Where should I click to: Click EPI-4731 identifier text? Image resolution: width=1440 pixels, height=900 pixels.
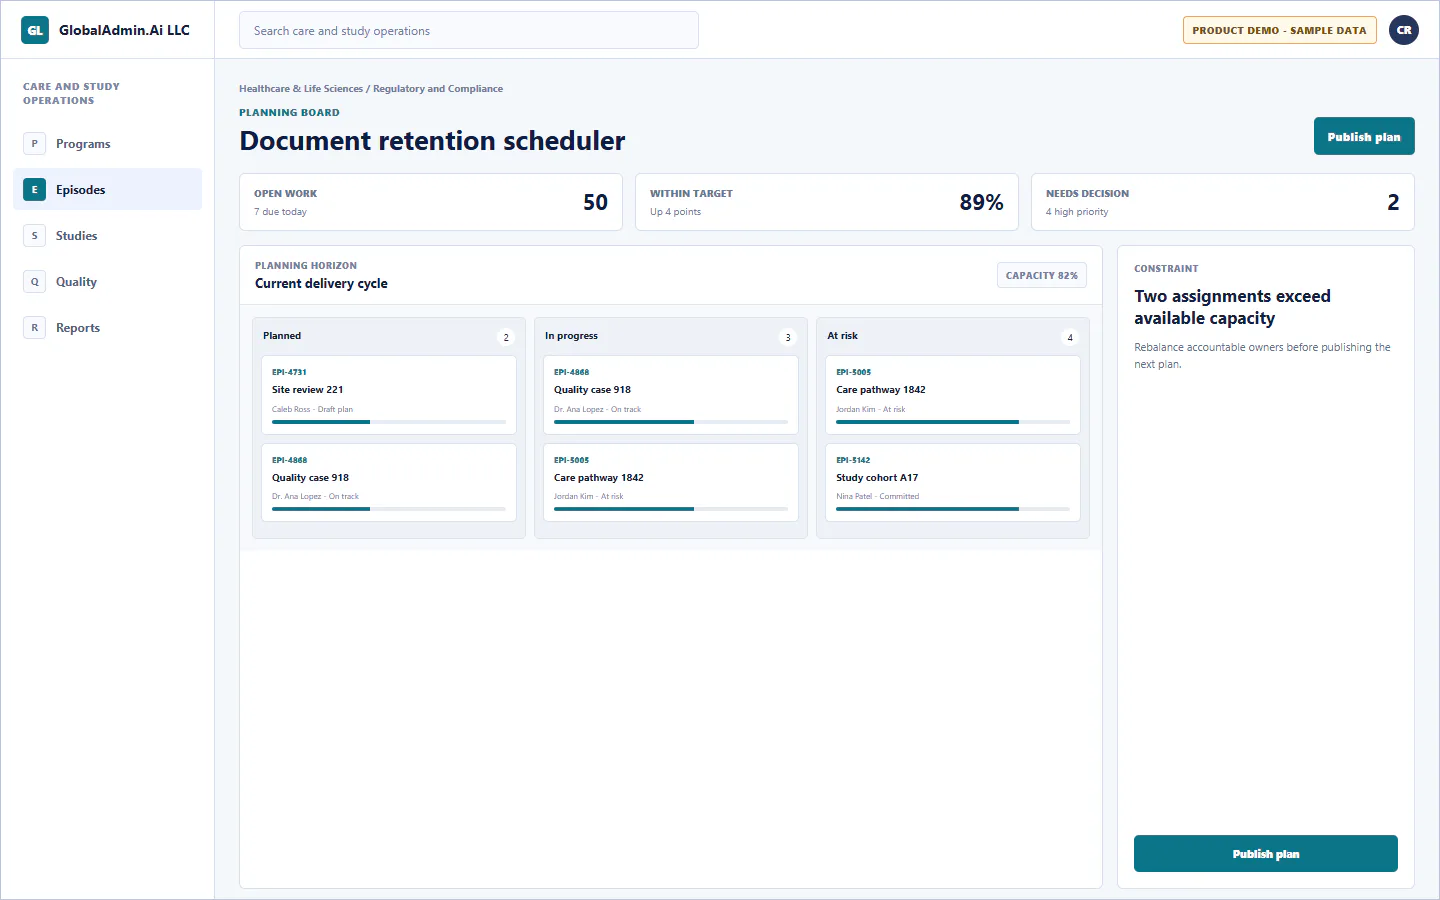[x=289, y=372]
